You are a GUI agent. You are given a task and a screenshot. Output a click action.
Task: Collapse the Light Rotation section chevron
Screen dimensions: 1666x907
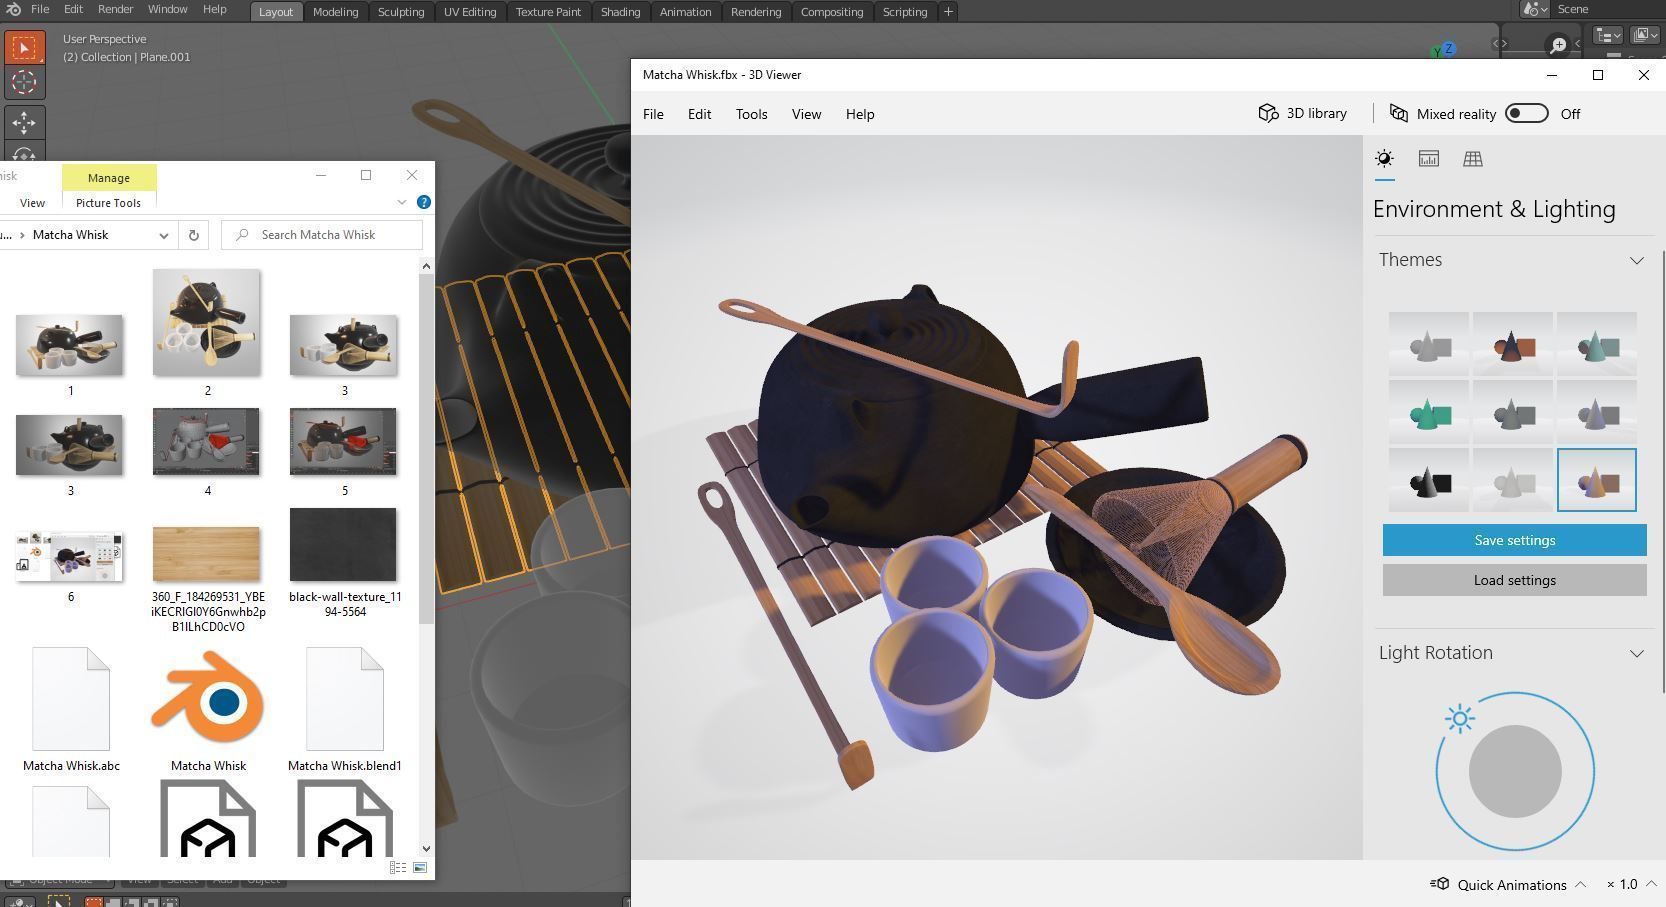(x=1637, y=653)
